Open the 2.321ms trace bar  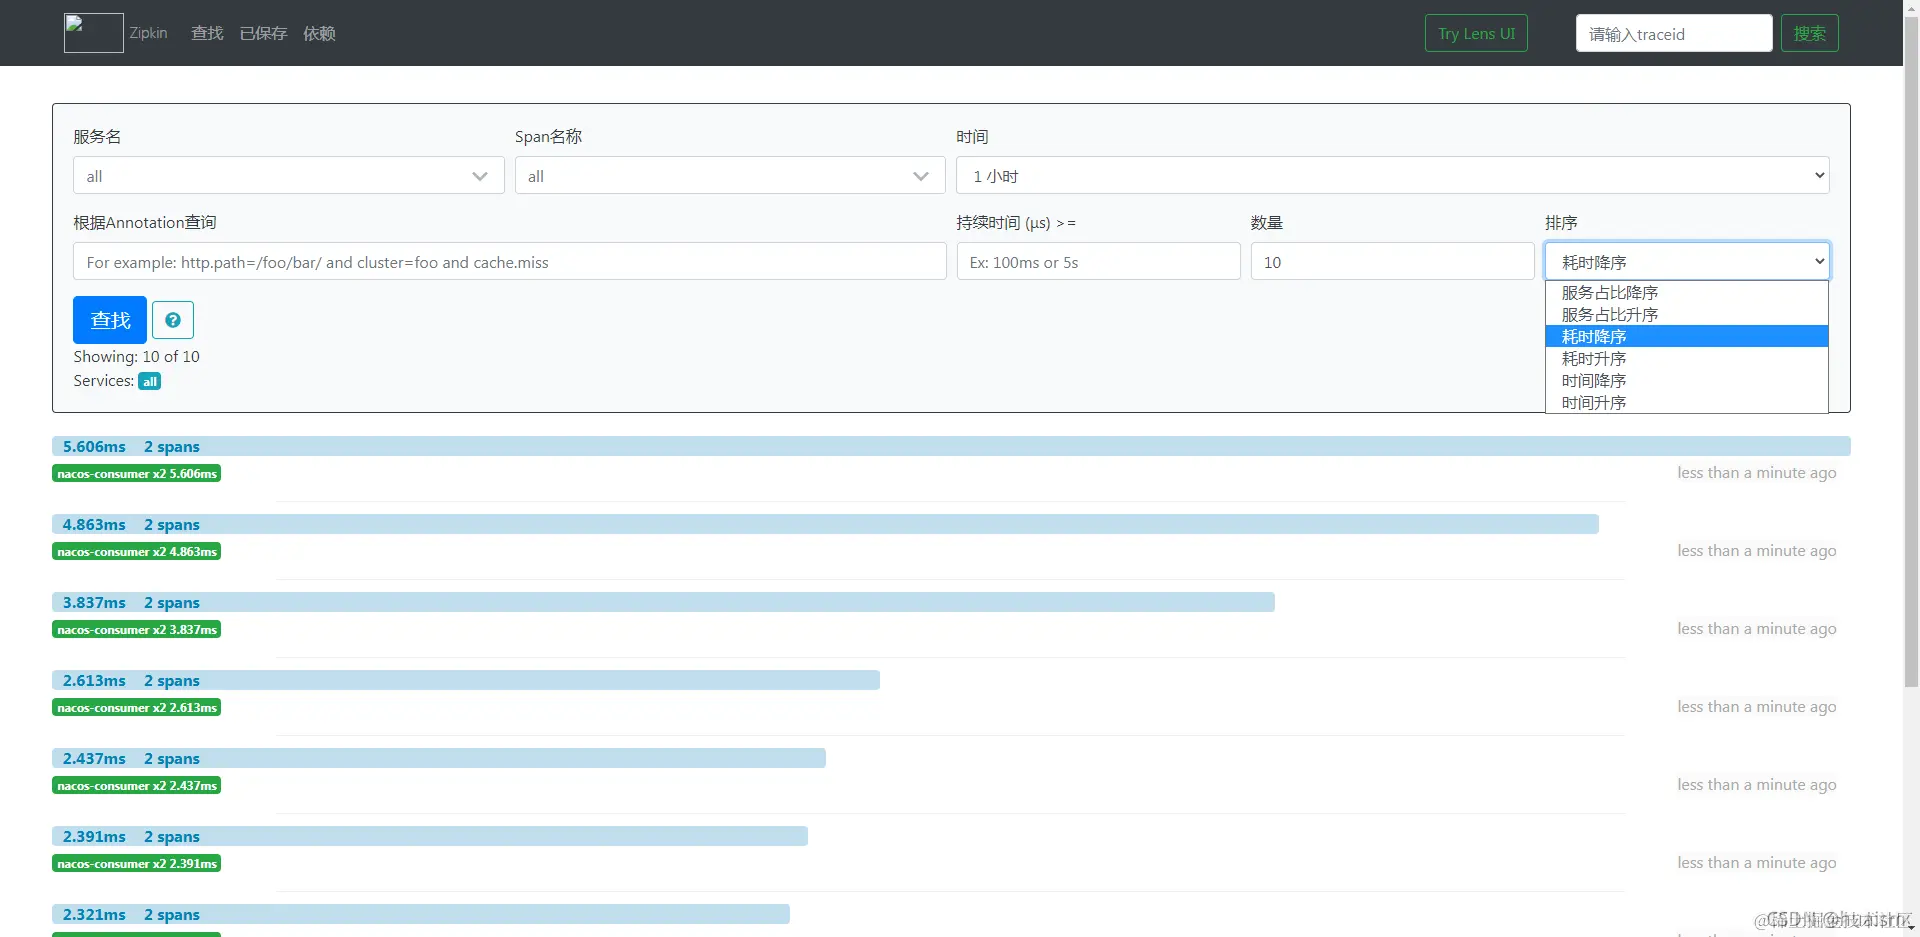click(x=421, y=914)
